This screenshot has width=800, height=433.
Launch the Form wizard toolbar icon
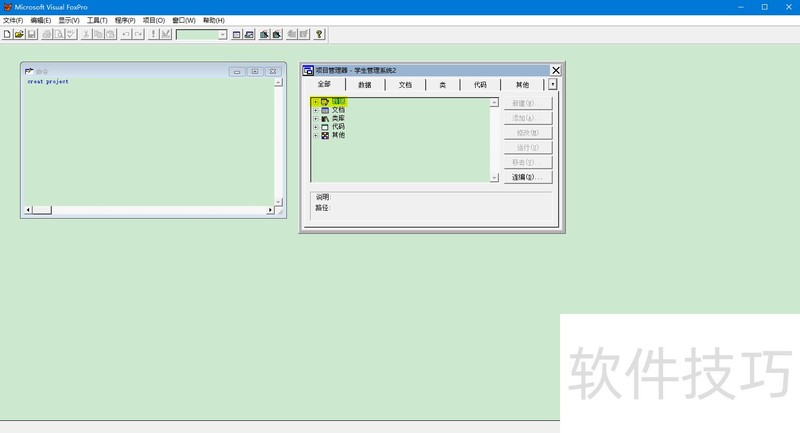coord(264,34)
